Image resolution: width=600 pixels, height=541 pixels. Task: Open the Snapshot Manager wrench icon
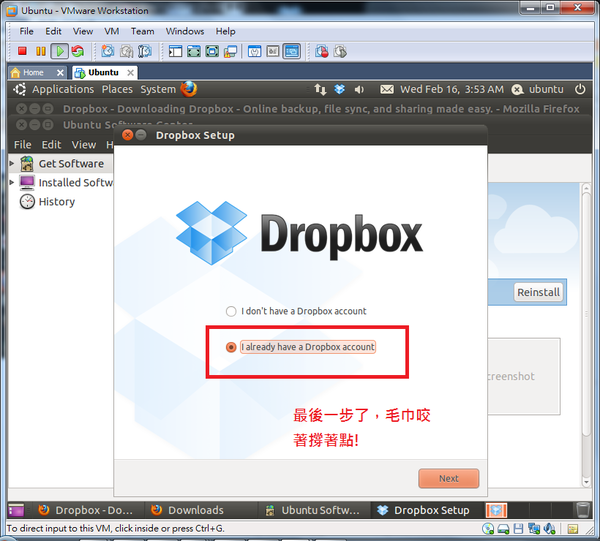click(x=145, y=51)
